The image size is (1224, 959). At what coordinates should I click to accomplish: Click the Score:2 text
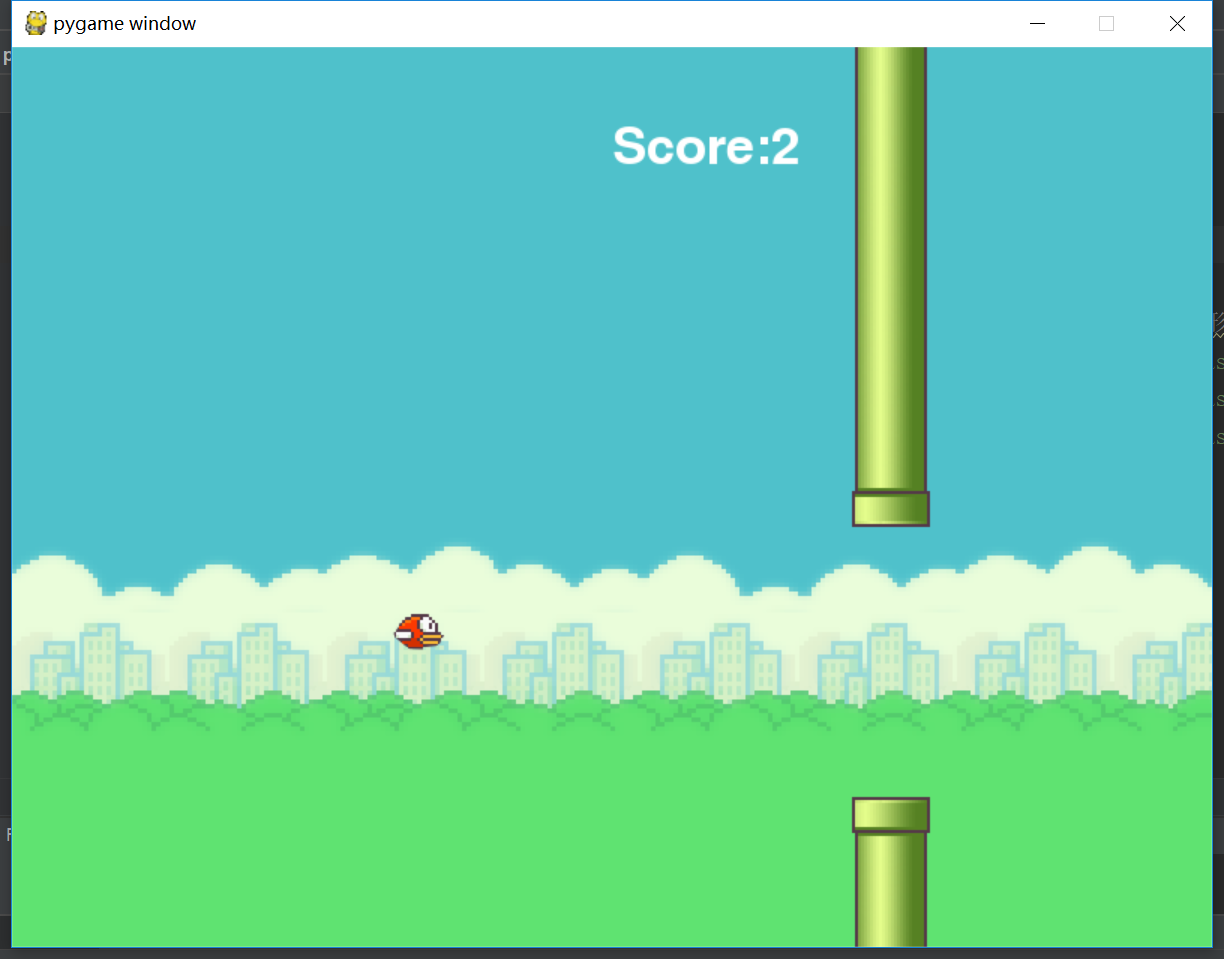[x=705, y=146]
